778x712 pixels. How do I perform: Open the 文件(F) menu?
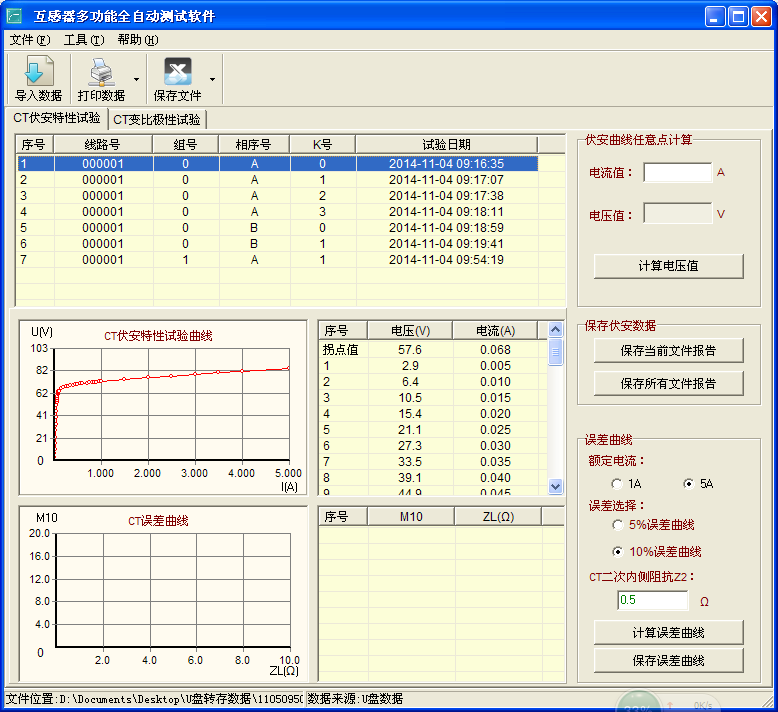pos(30,40)
